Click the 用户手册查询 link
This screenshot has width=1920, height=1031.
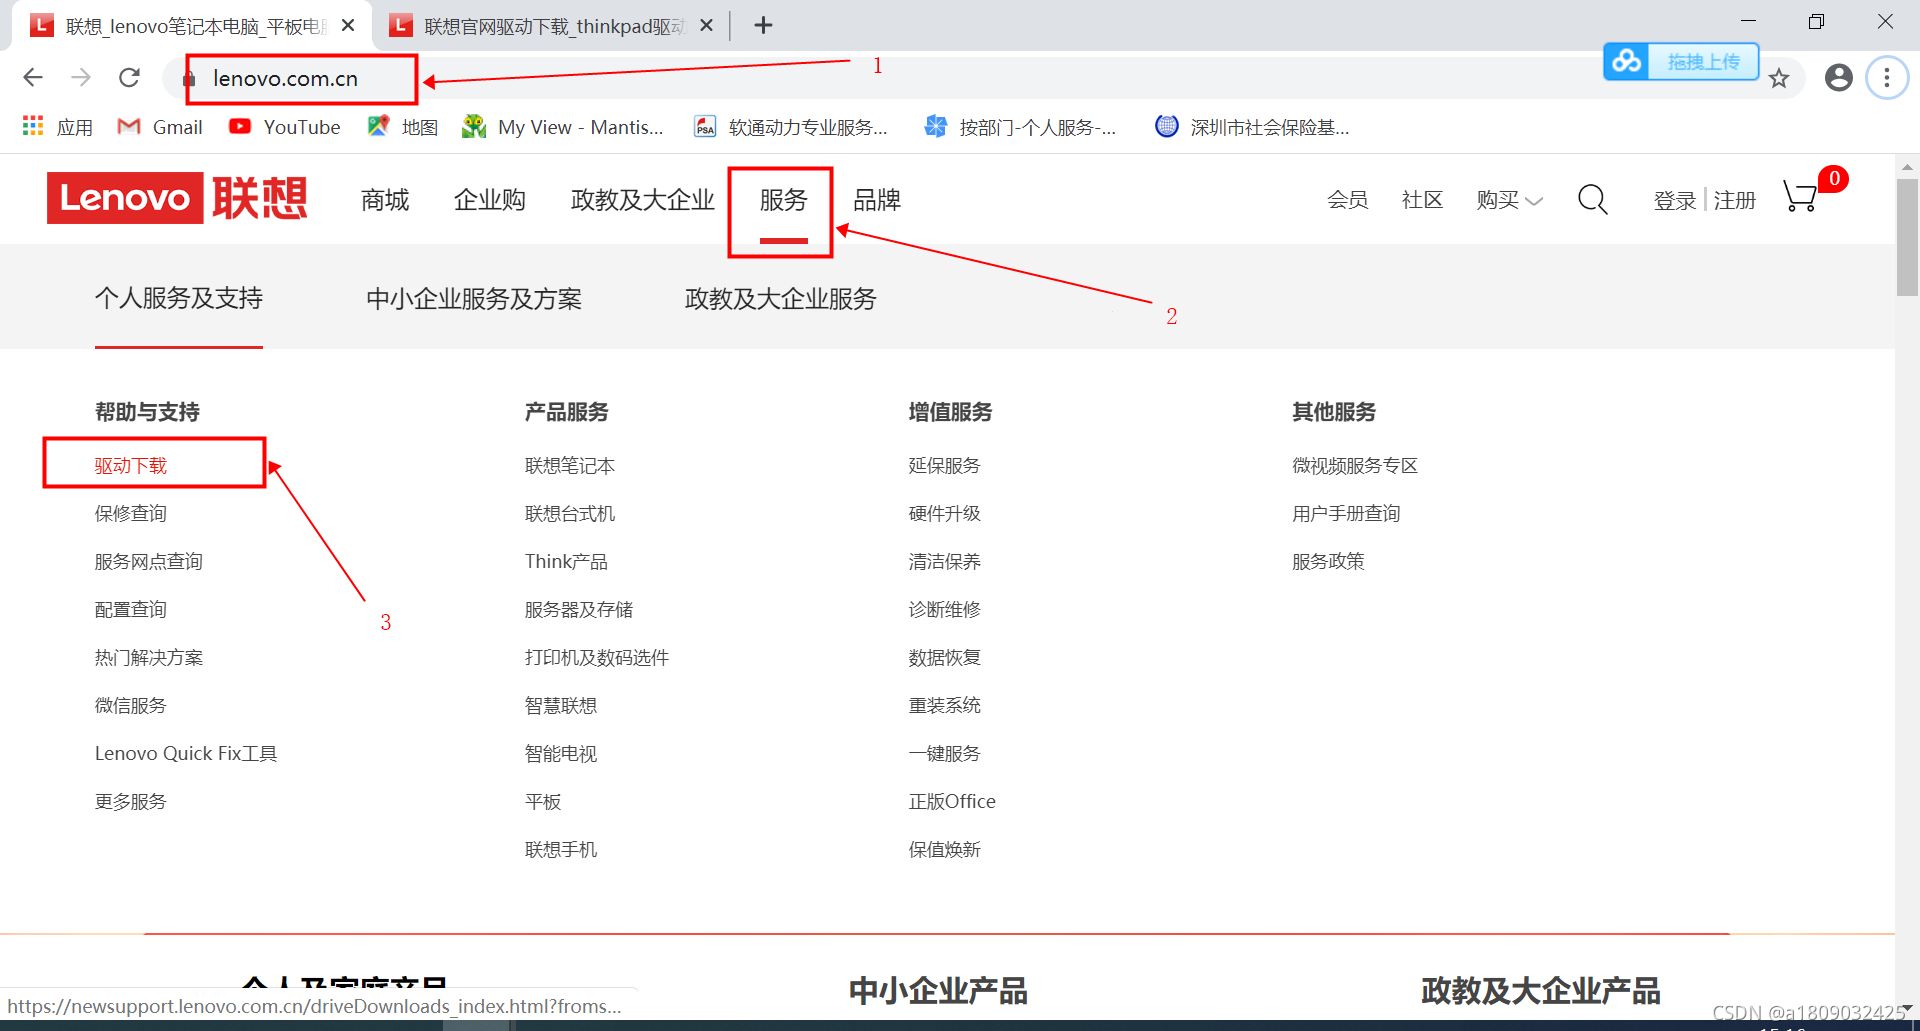click(1346, 514)
